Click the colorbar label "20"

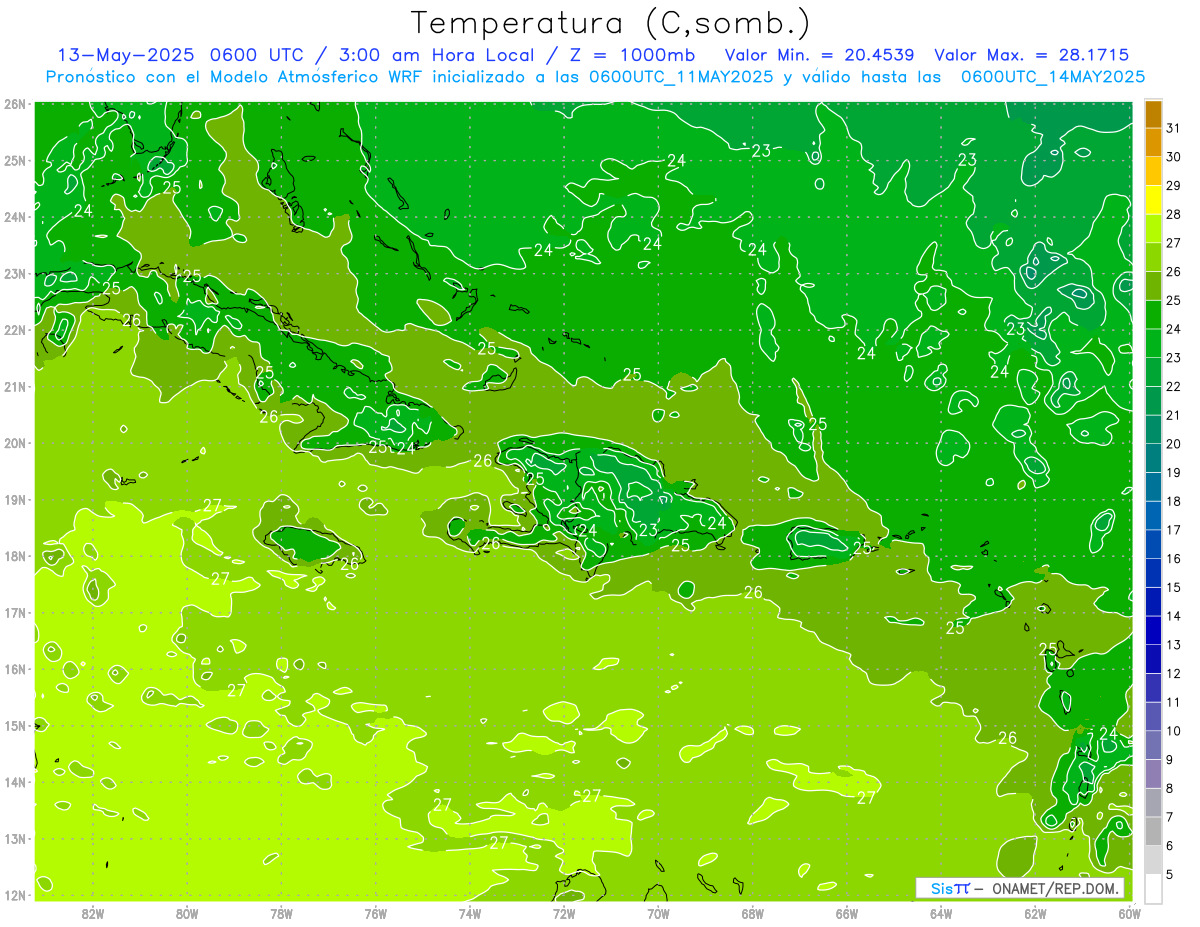click(x=1174, y=444)
